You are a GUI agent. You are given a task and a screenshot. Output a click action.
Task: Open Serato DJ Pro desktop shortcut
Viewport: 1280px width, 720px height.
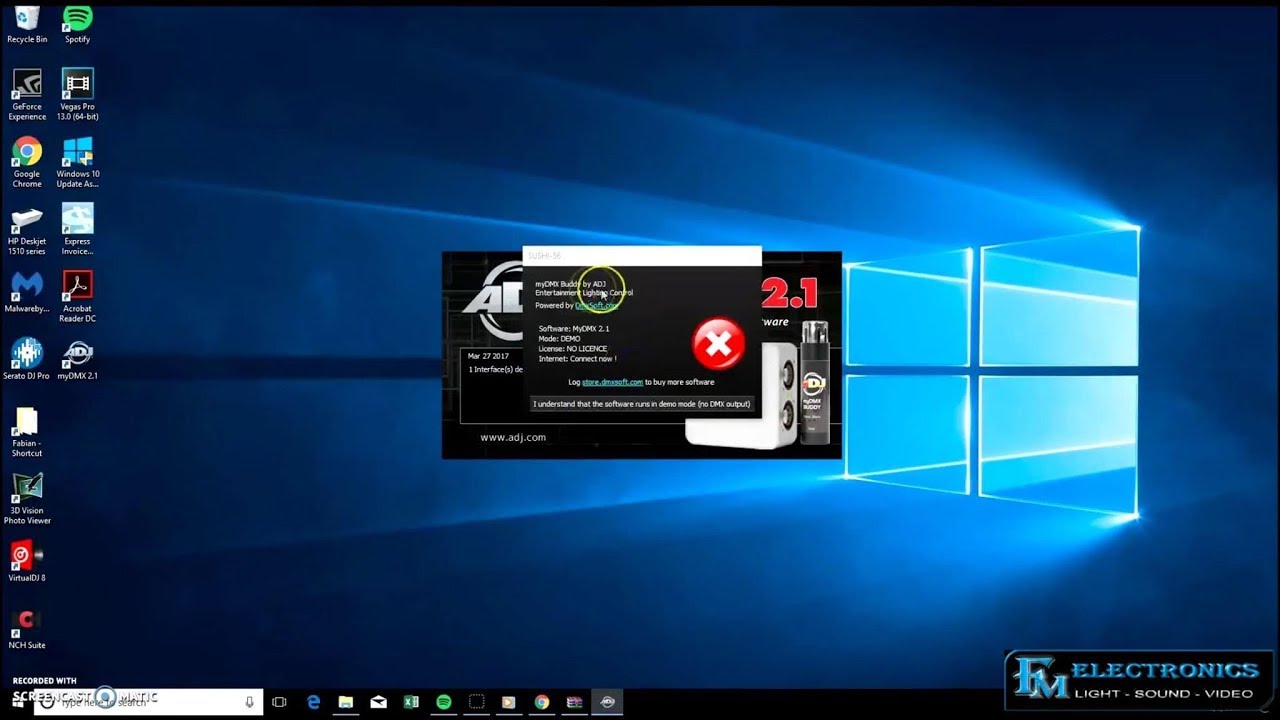(27, 359)
